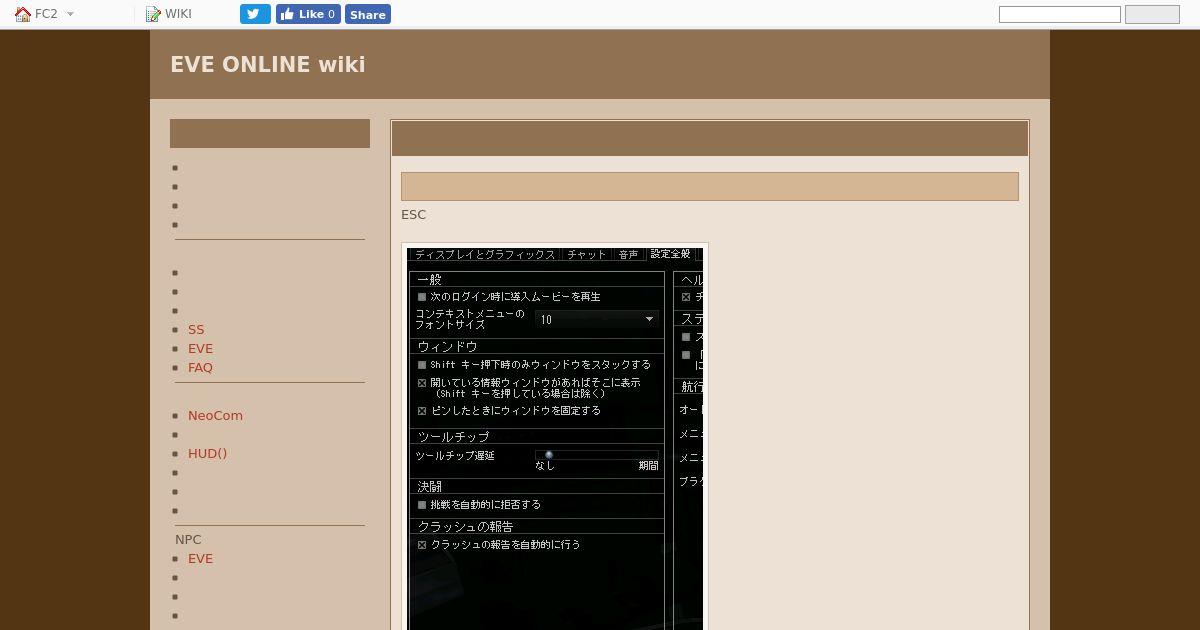
Task: Focus the search box at top right
Action: [1060, 14]
